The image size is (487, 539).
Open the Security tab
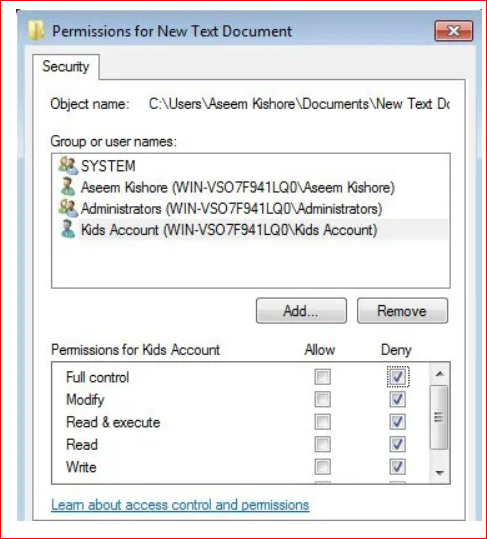66,66
